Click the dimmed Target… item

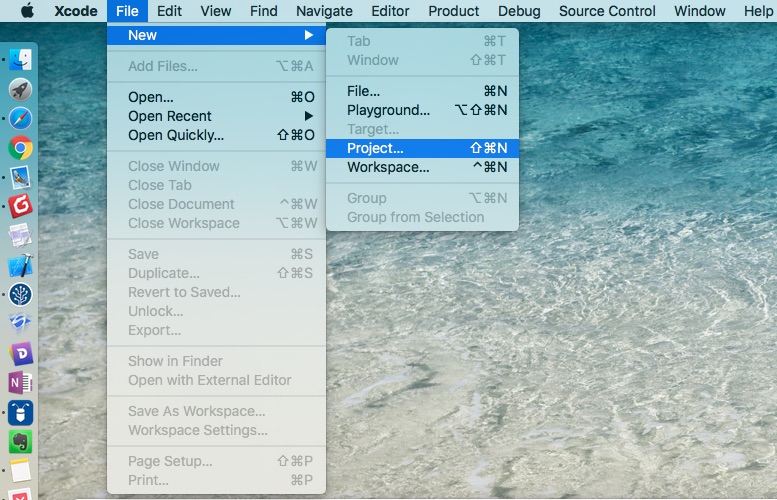(422, 129)
